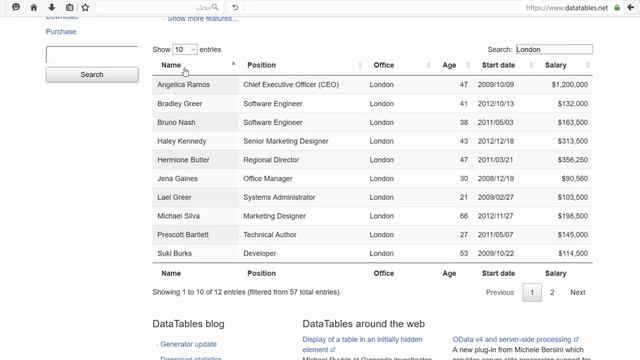Select the Bruno Nash name cell
This screenshot has width=640, height=360.
[195, 122]
